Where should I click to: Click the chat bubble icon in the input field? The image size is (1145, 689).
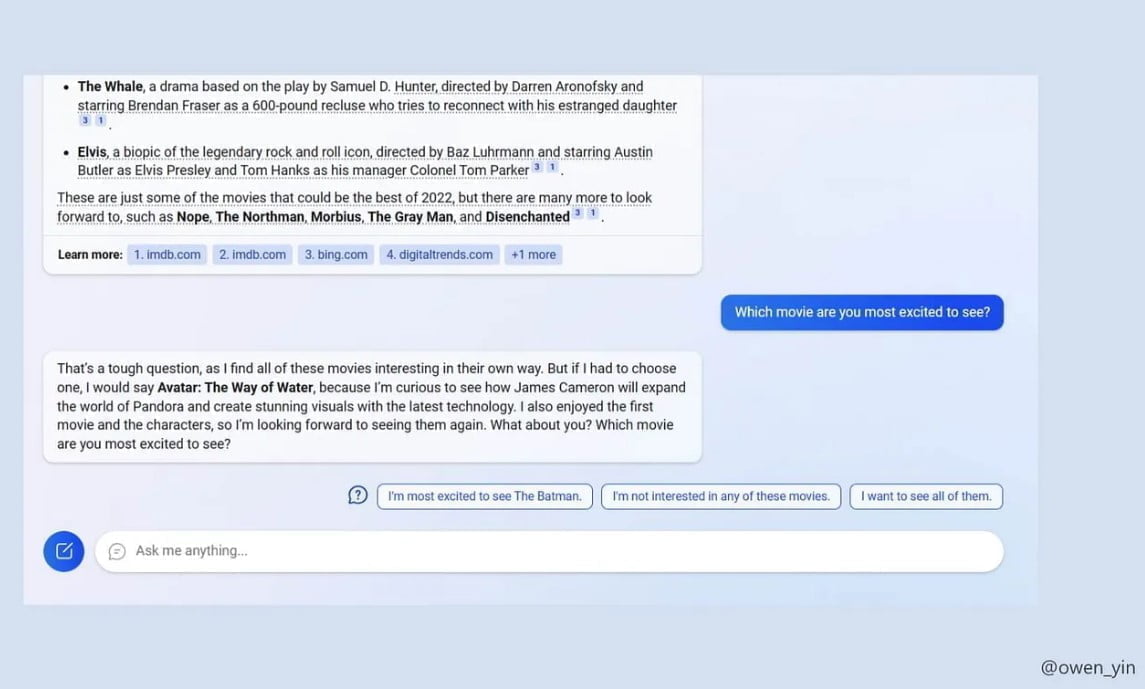click(x=117, y=550)
